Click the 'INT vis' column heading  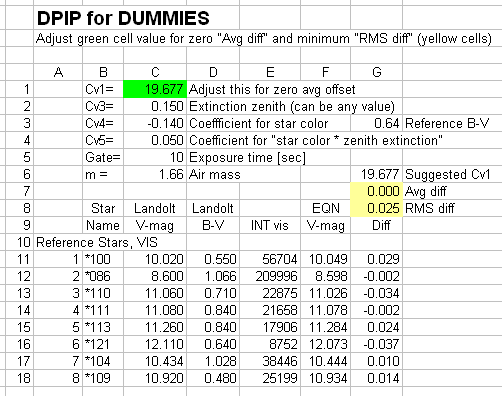[270, 225]
